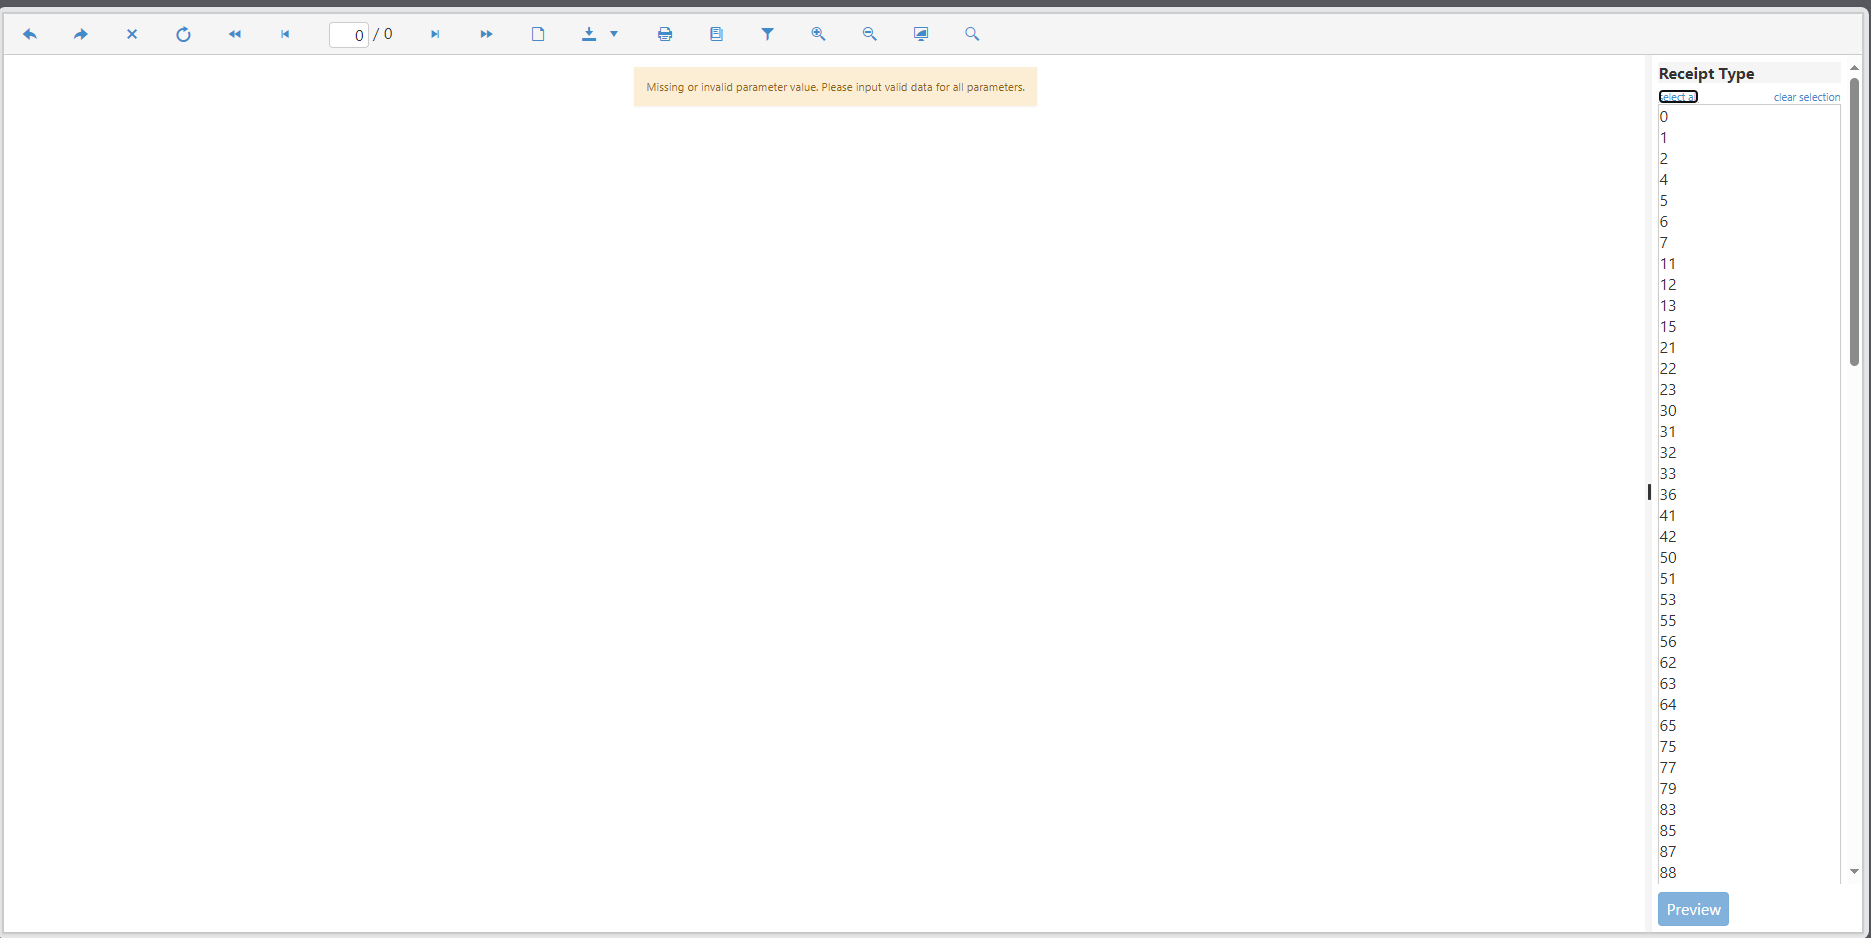
Task: Click the 'clear selection' link
Action: point(1806,97)
